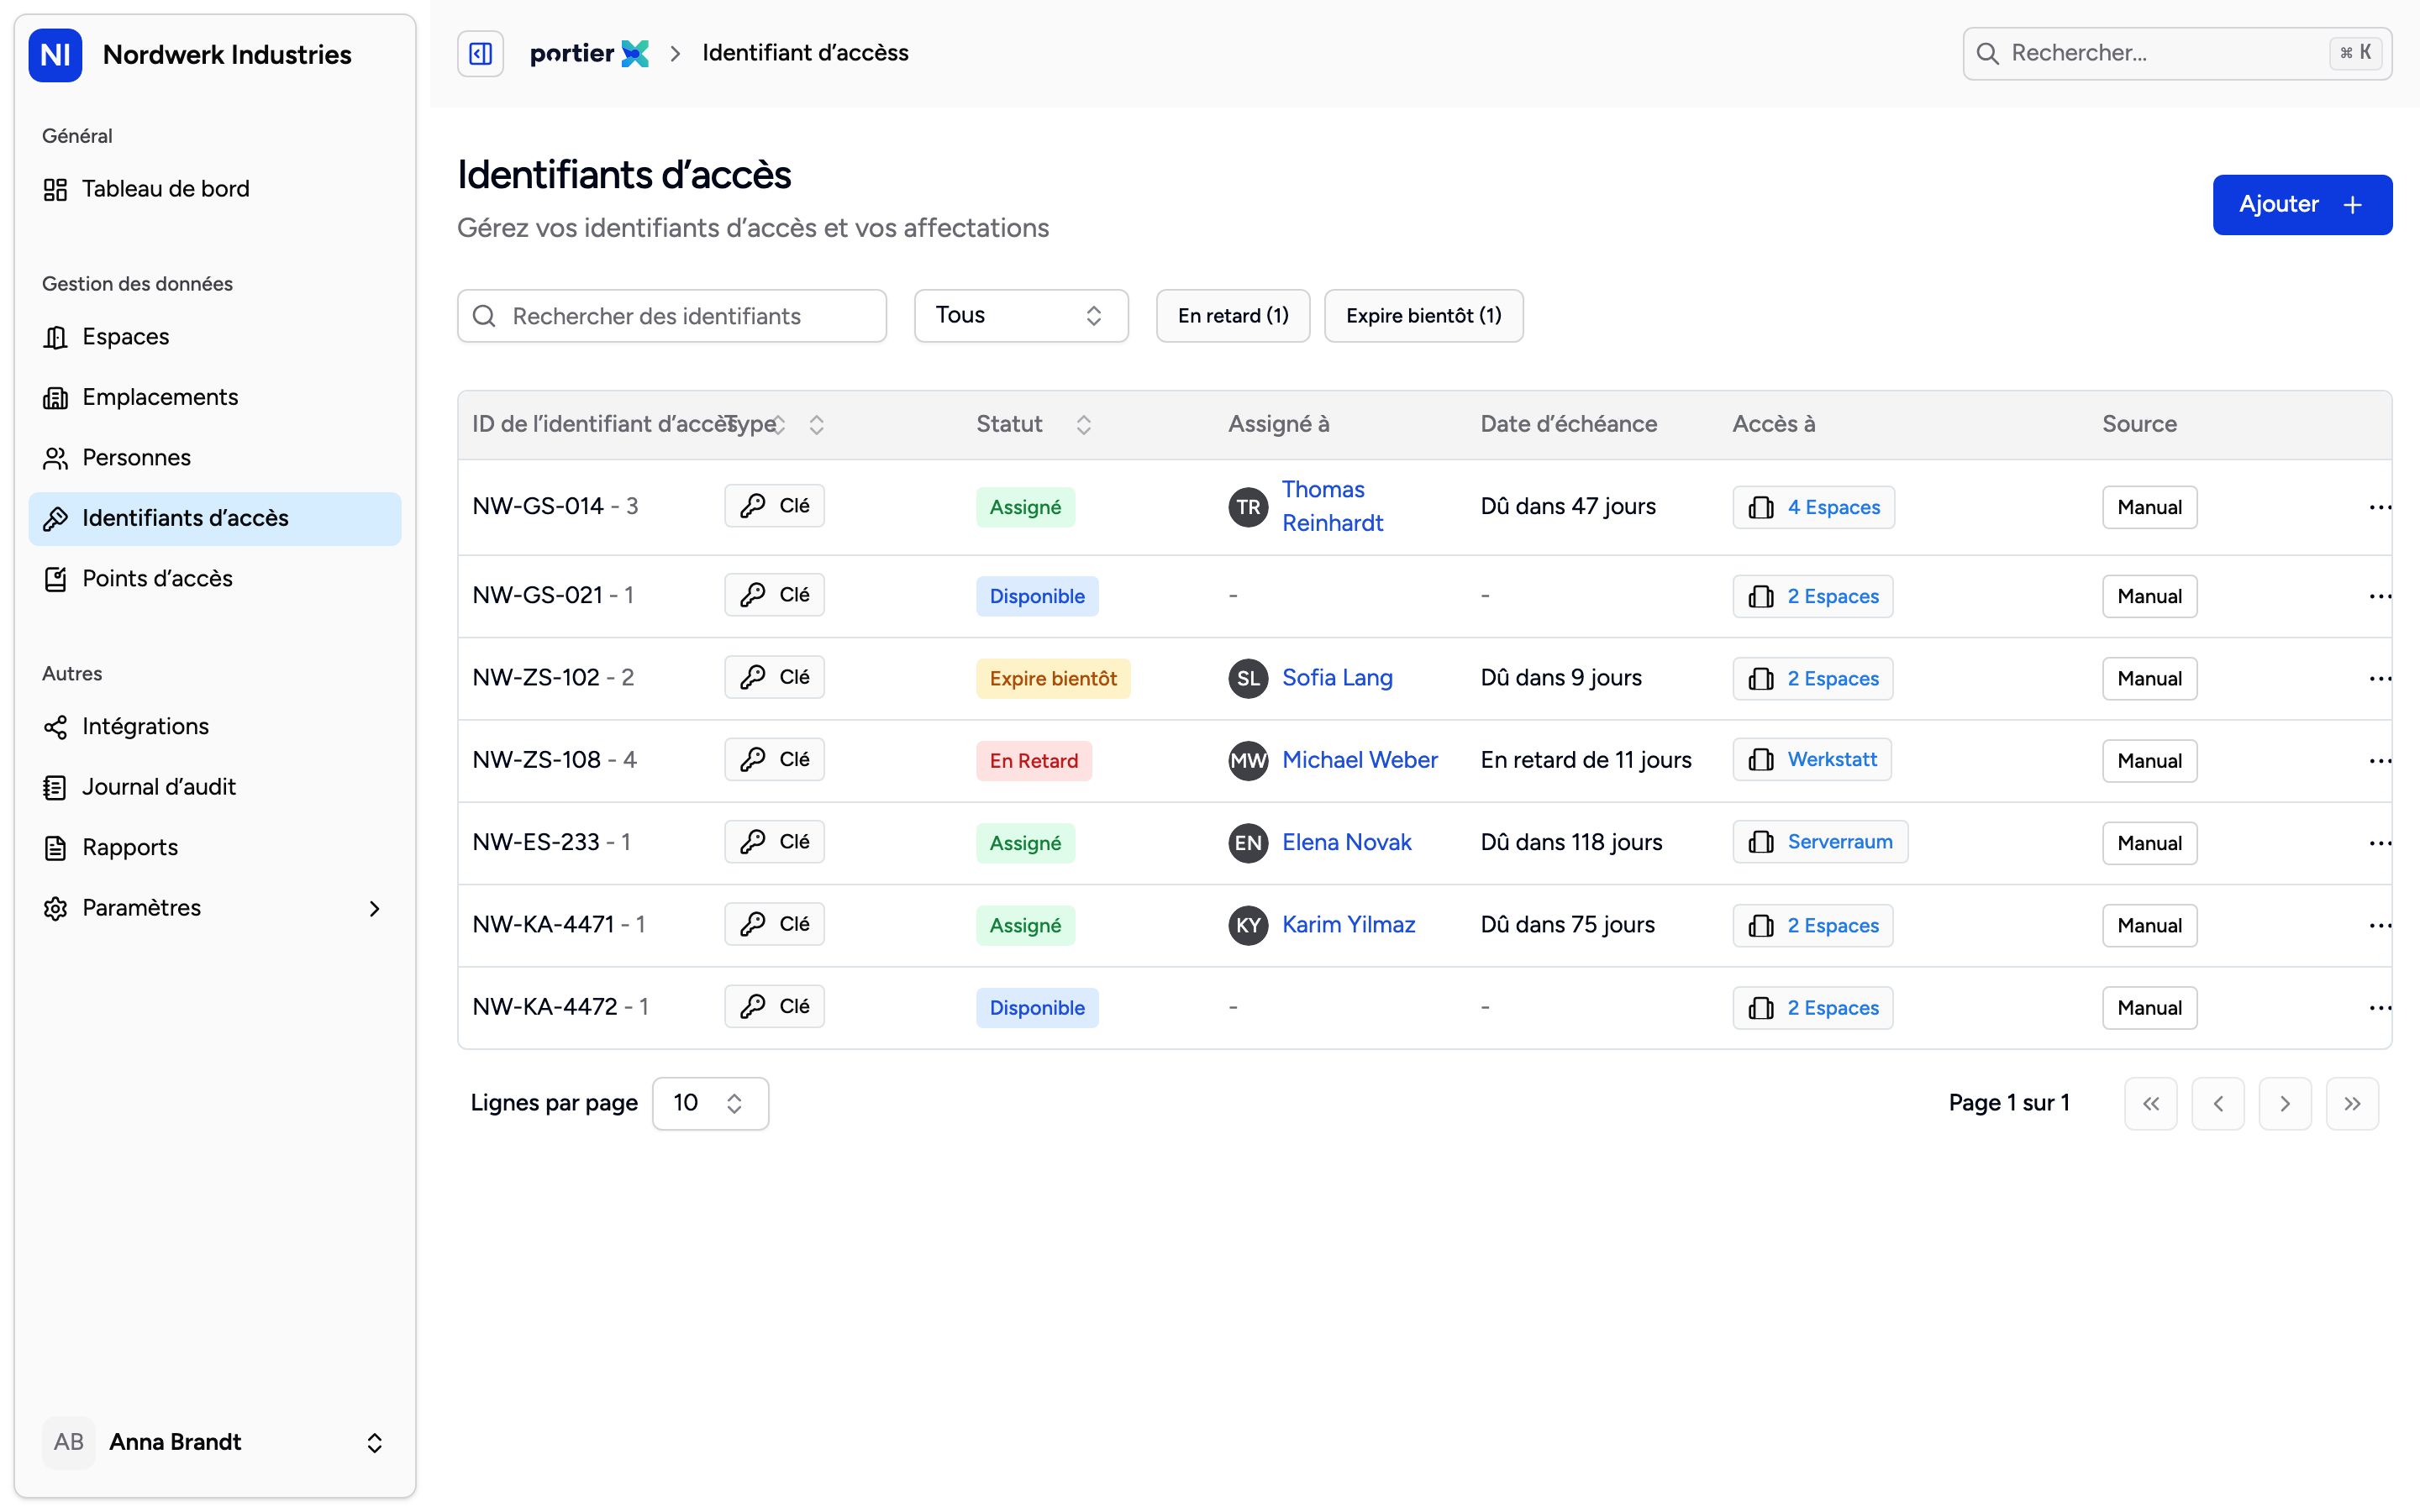Open the three-dot menu for NW-GS-021
The height and width of the screenshot is (1512, 2420).
pyautogui.click(x=2380, y=596)
